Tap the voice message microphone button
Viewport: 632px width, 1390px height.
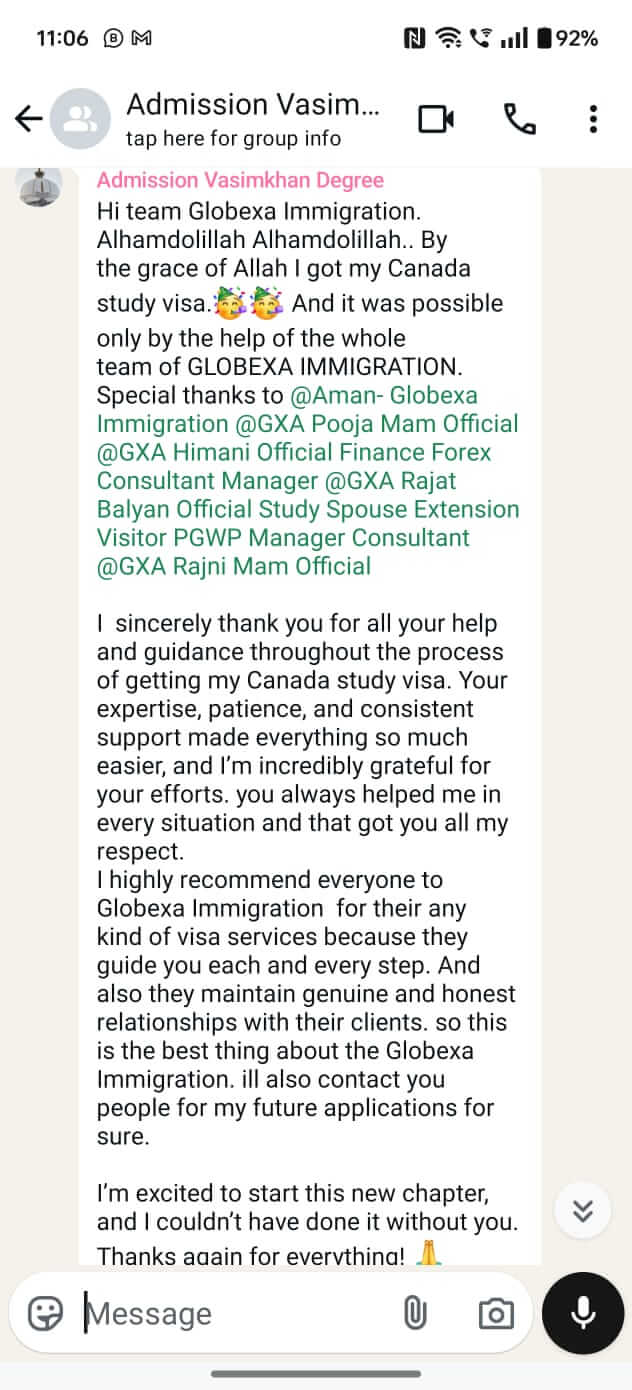tap(583, 1313)
